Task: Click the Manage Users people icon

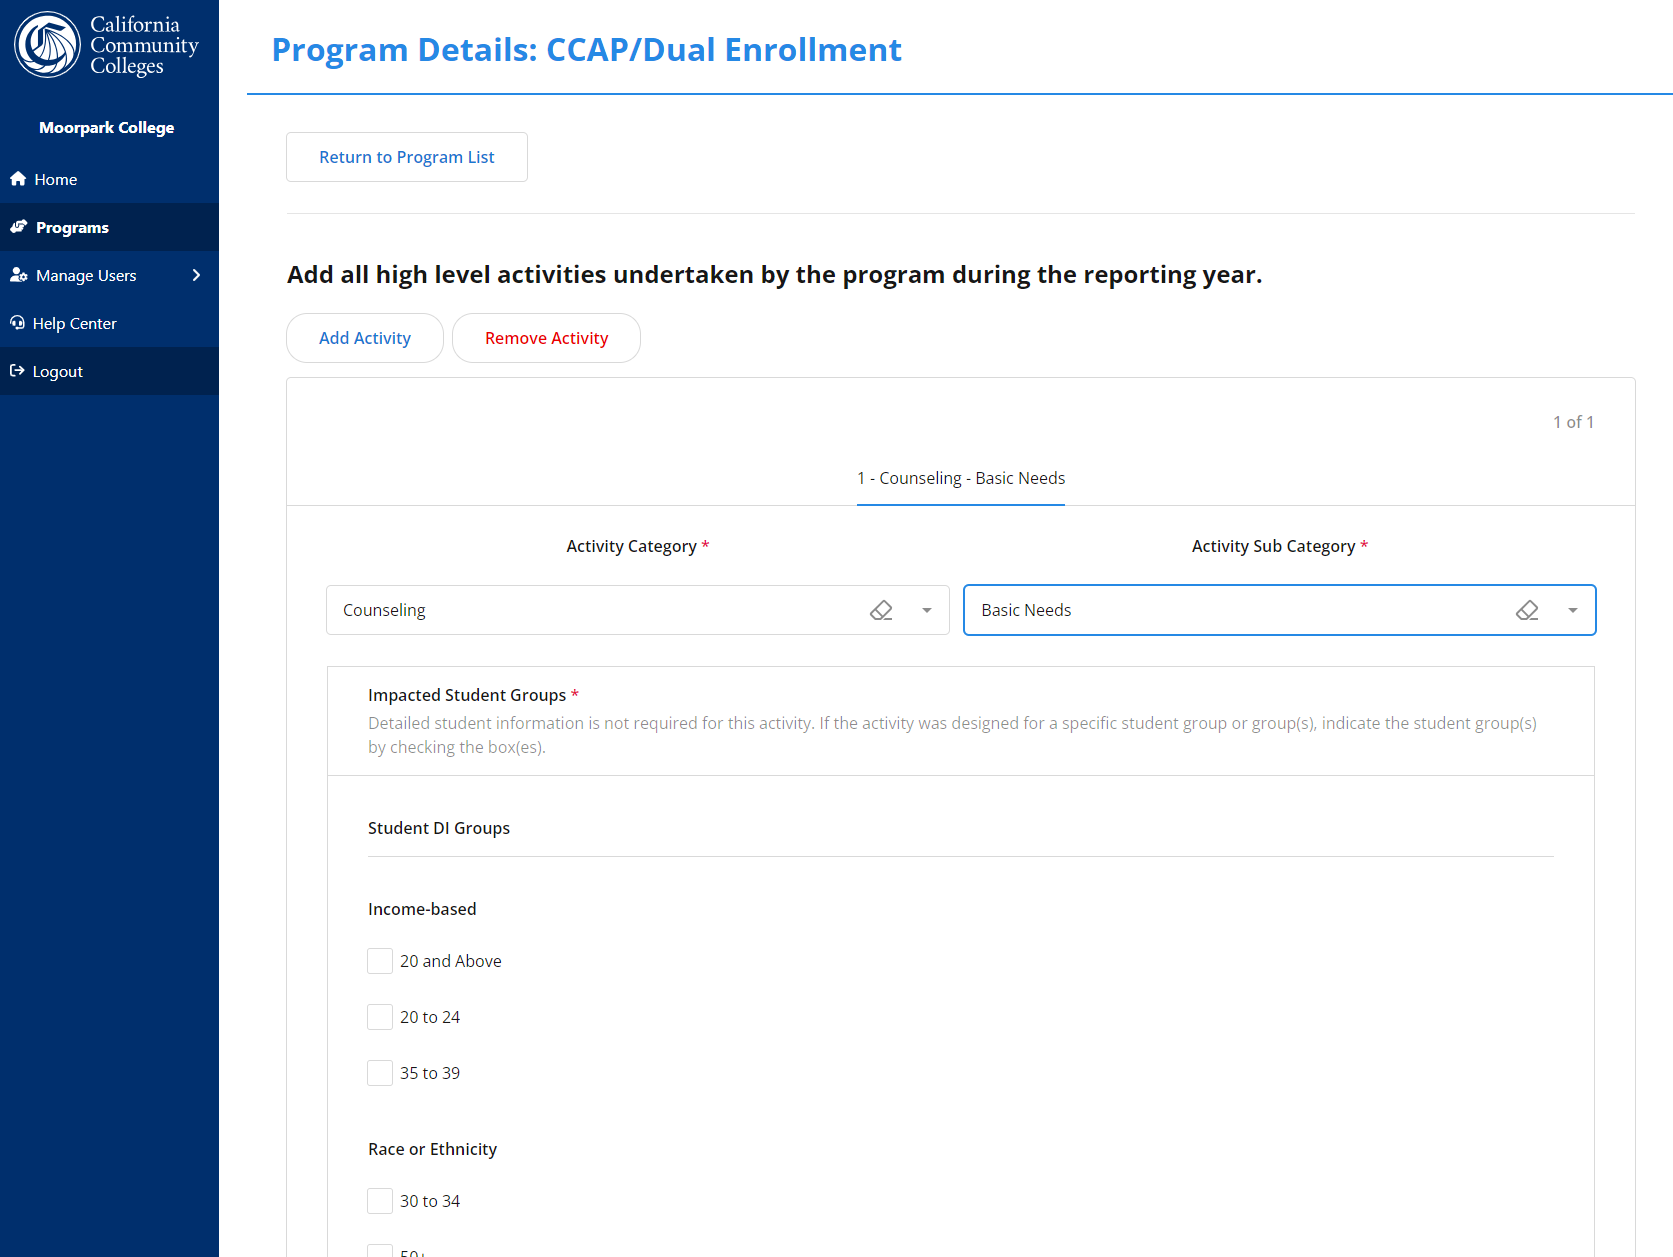Action: point(19,275)
